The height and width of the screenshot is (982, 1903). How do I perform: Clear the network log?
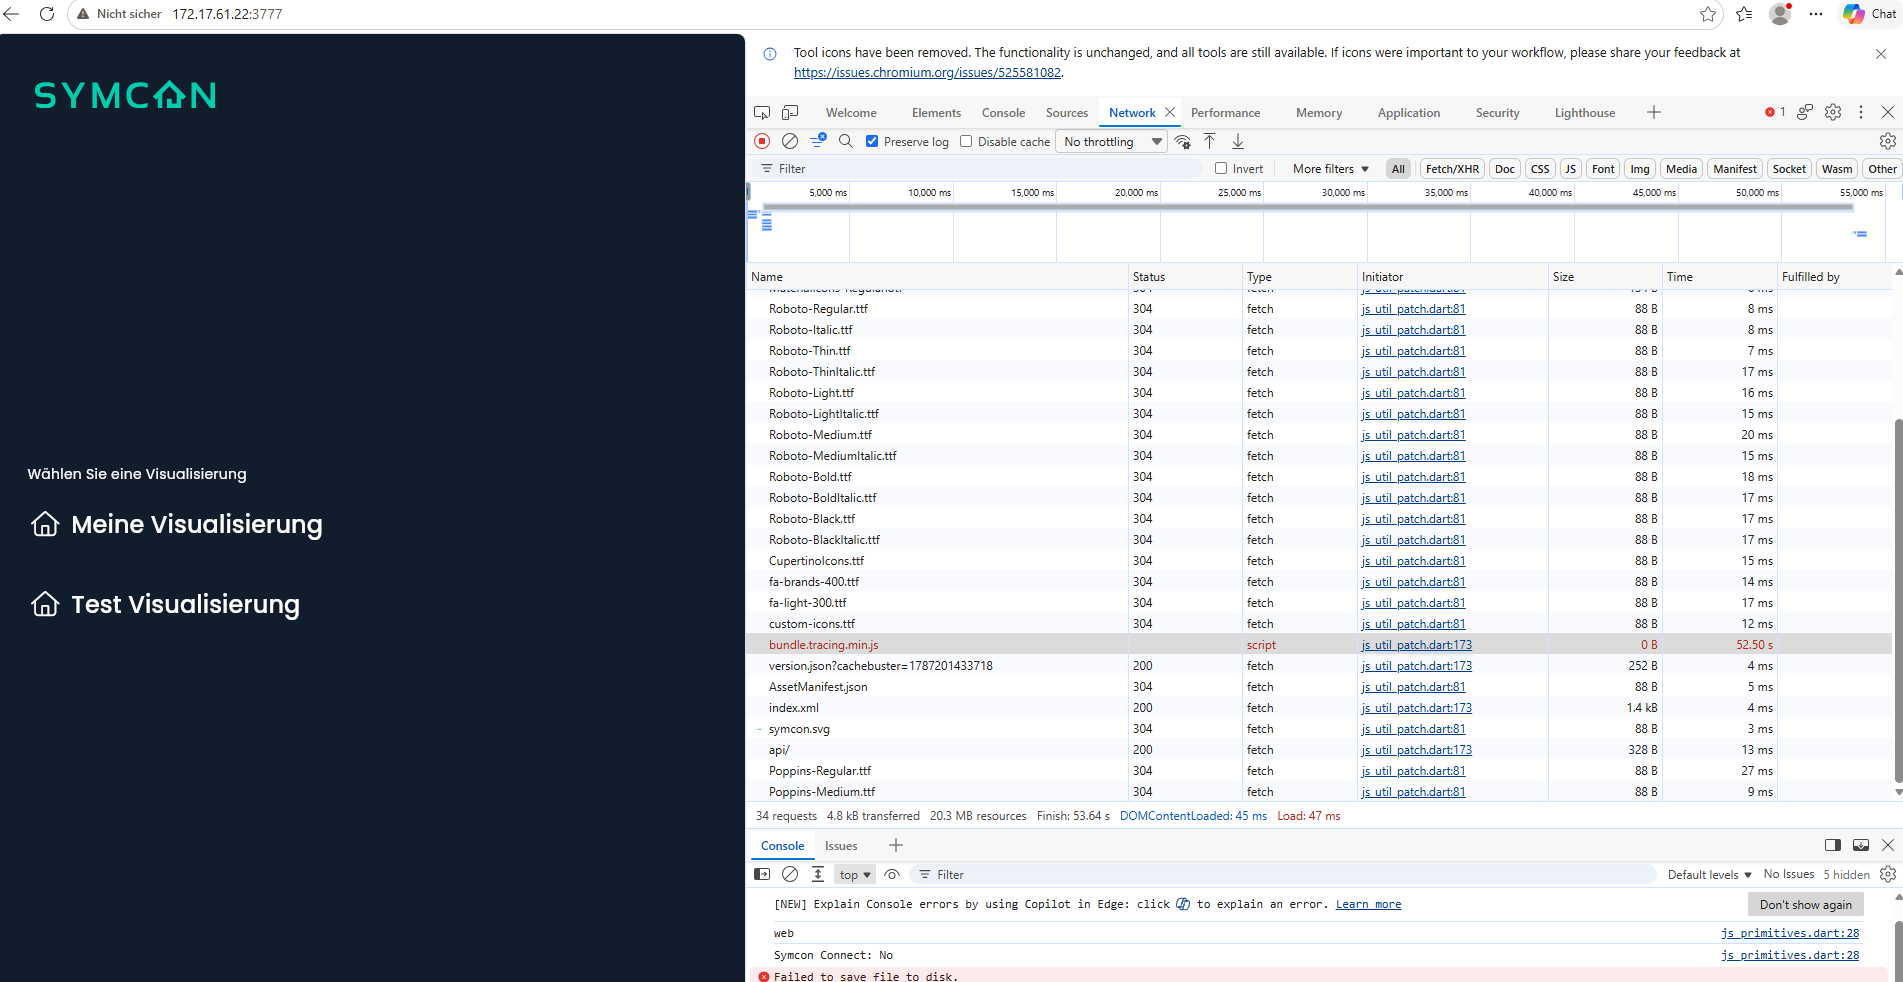pyautogui.click(x=790, y=141)
